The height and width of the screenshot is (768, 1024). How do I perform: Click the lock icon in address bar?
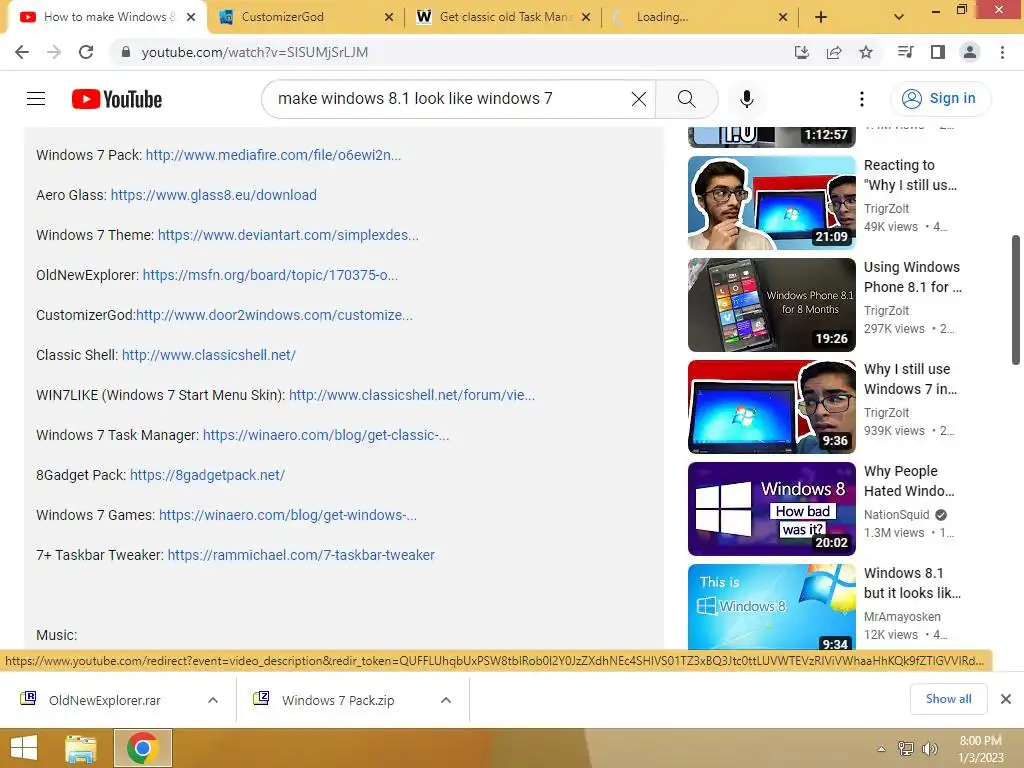(125, 52)
